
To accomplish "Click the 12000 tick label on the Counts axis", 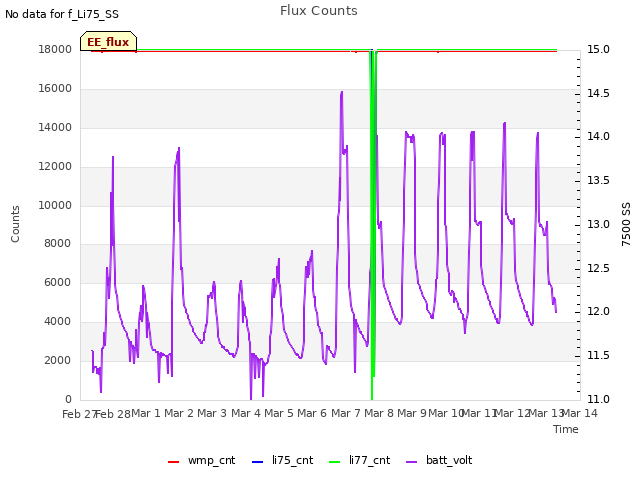I will [55, 166].
